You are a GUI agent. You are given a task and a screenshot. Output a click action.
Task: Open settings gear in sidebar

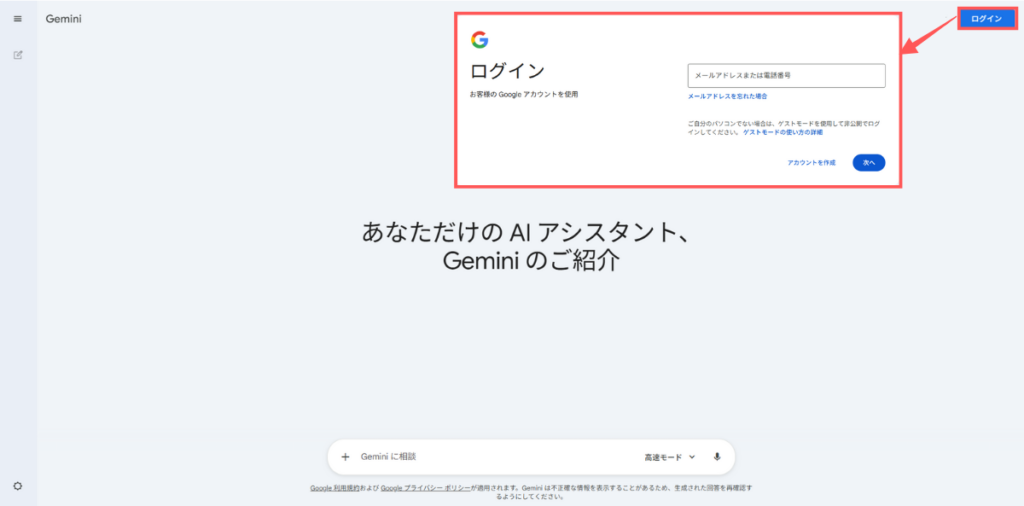18,486
